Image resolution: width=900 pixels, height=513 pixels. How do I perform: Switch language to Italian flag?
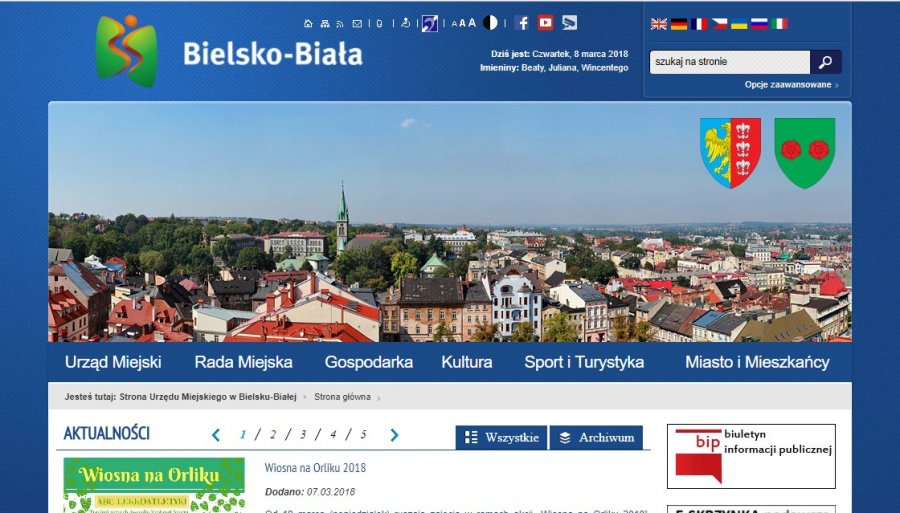coord(779,24)
